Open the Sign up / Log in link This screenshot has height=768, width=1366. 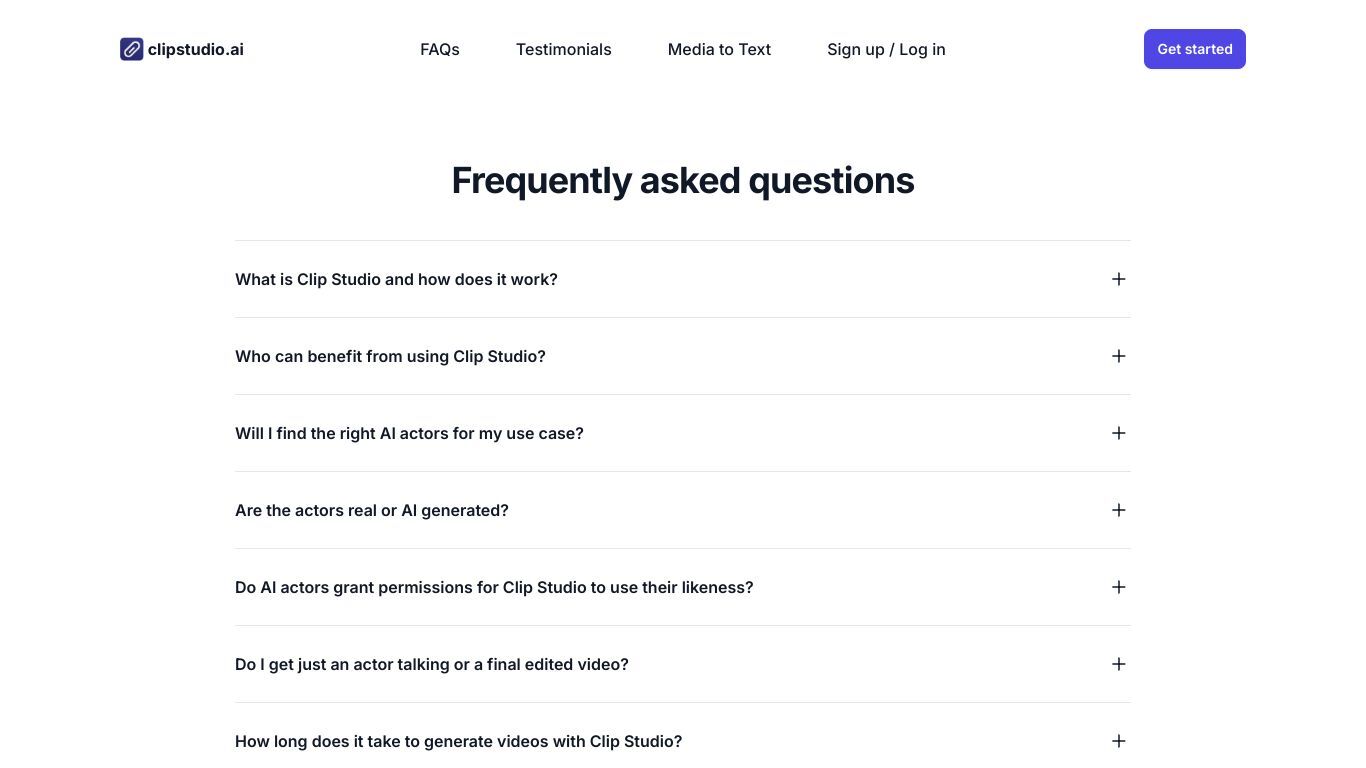click(x=886, y=49)
